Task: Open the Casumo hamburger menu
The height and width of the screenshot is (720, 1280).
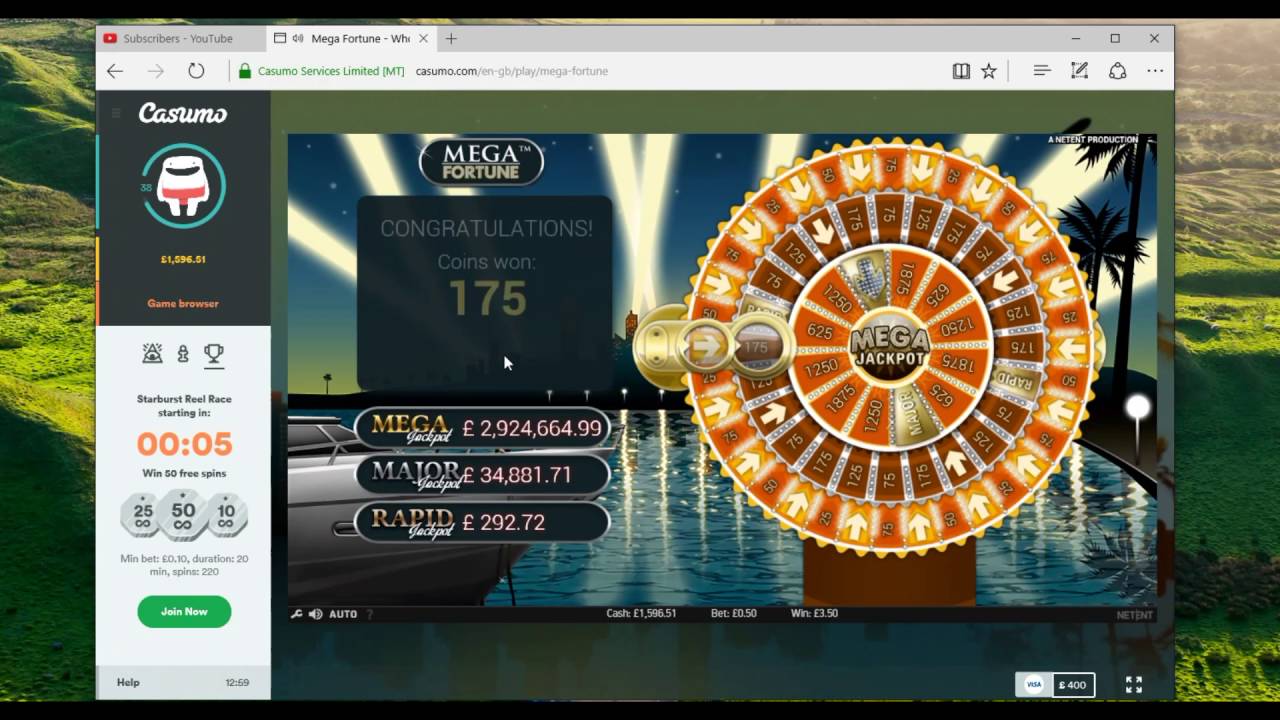Action: point(116,113)
